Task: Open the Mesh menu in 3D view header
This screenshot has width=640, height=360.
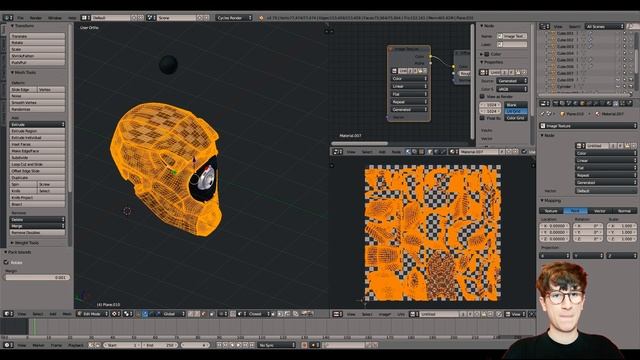Action: click(67, 314)
